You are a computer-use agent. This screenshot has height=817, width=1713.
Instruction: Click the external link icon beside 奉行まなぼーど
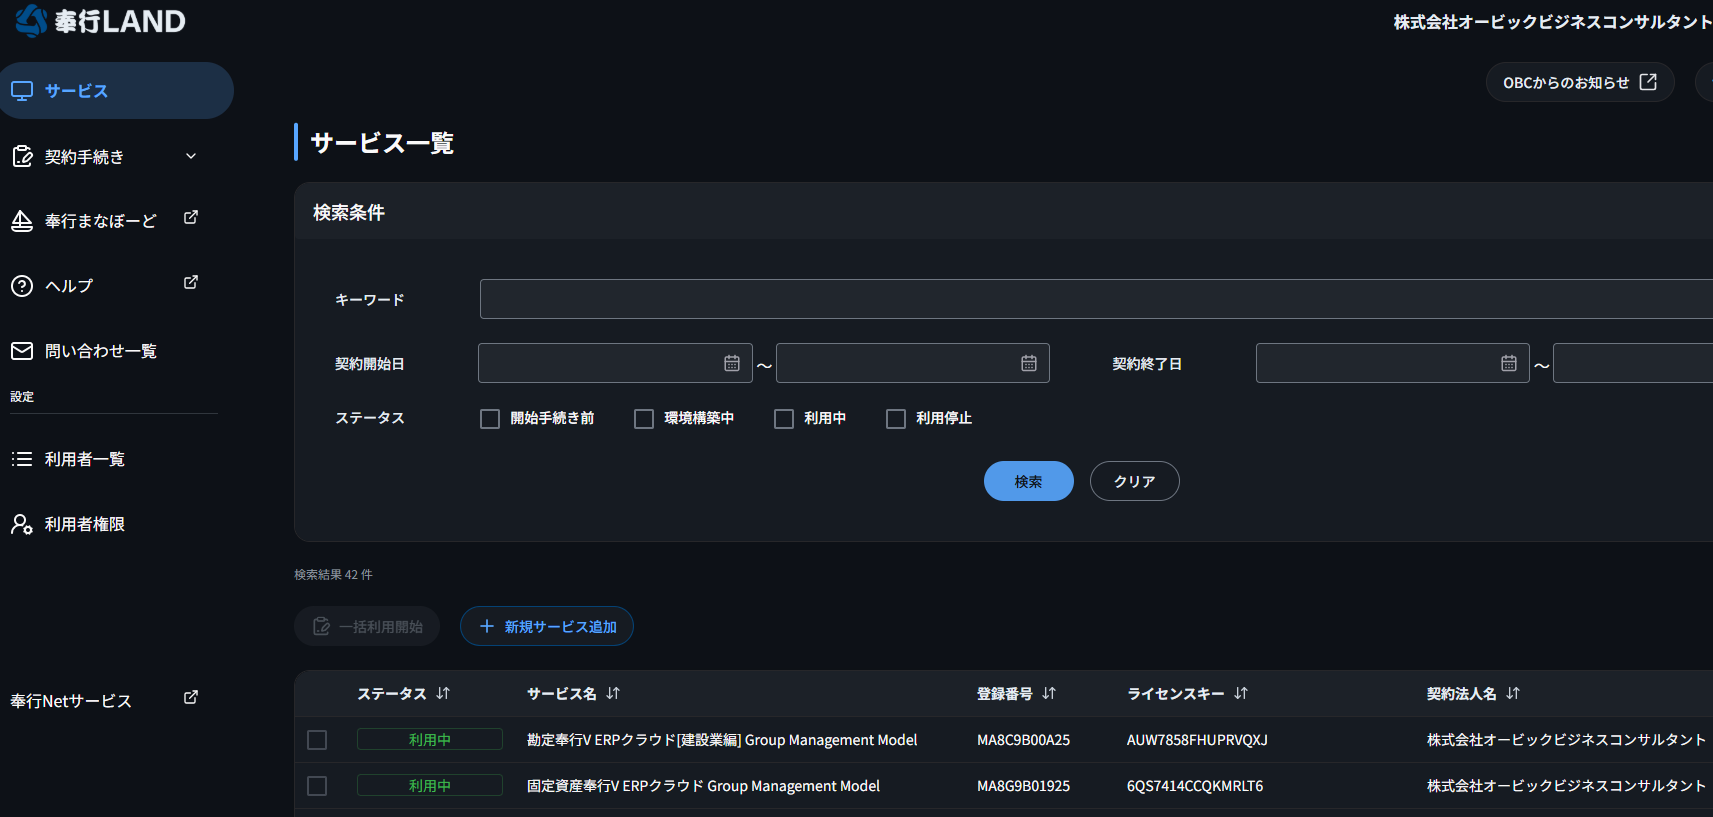(191, 218)
